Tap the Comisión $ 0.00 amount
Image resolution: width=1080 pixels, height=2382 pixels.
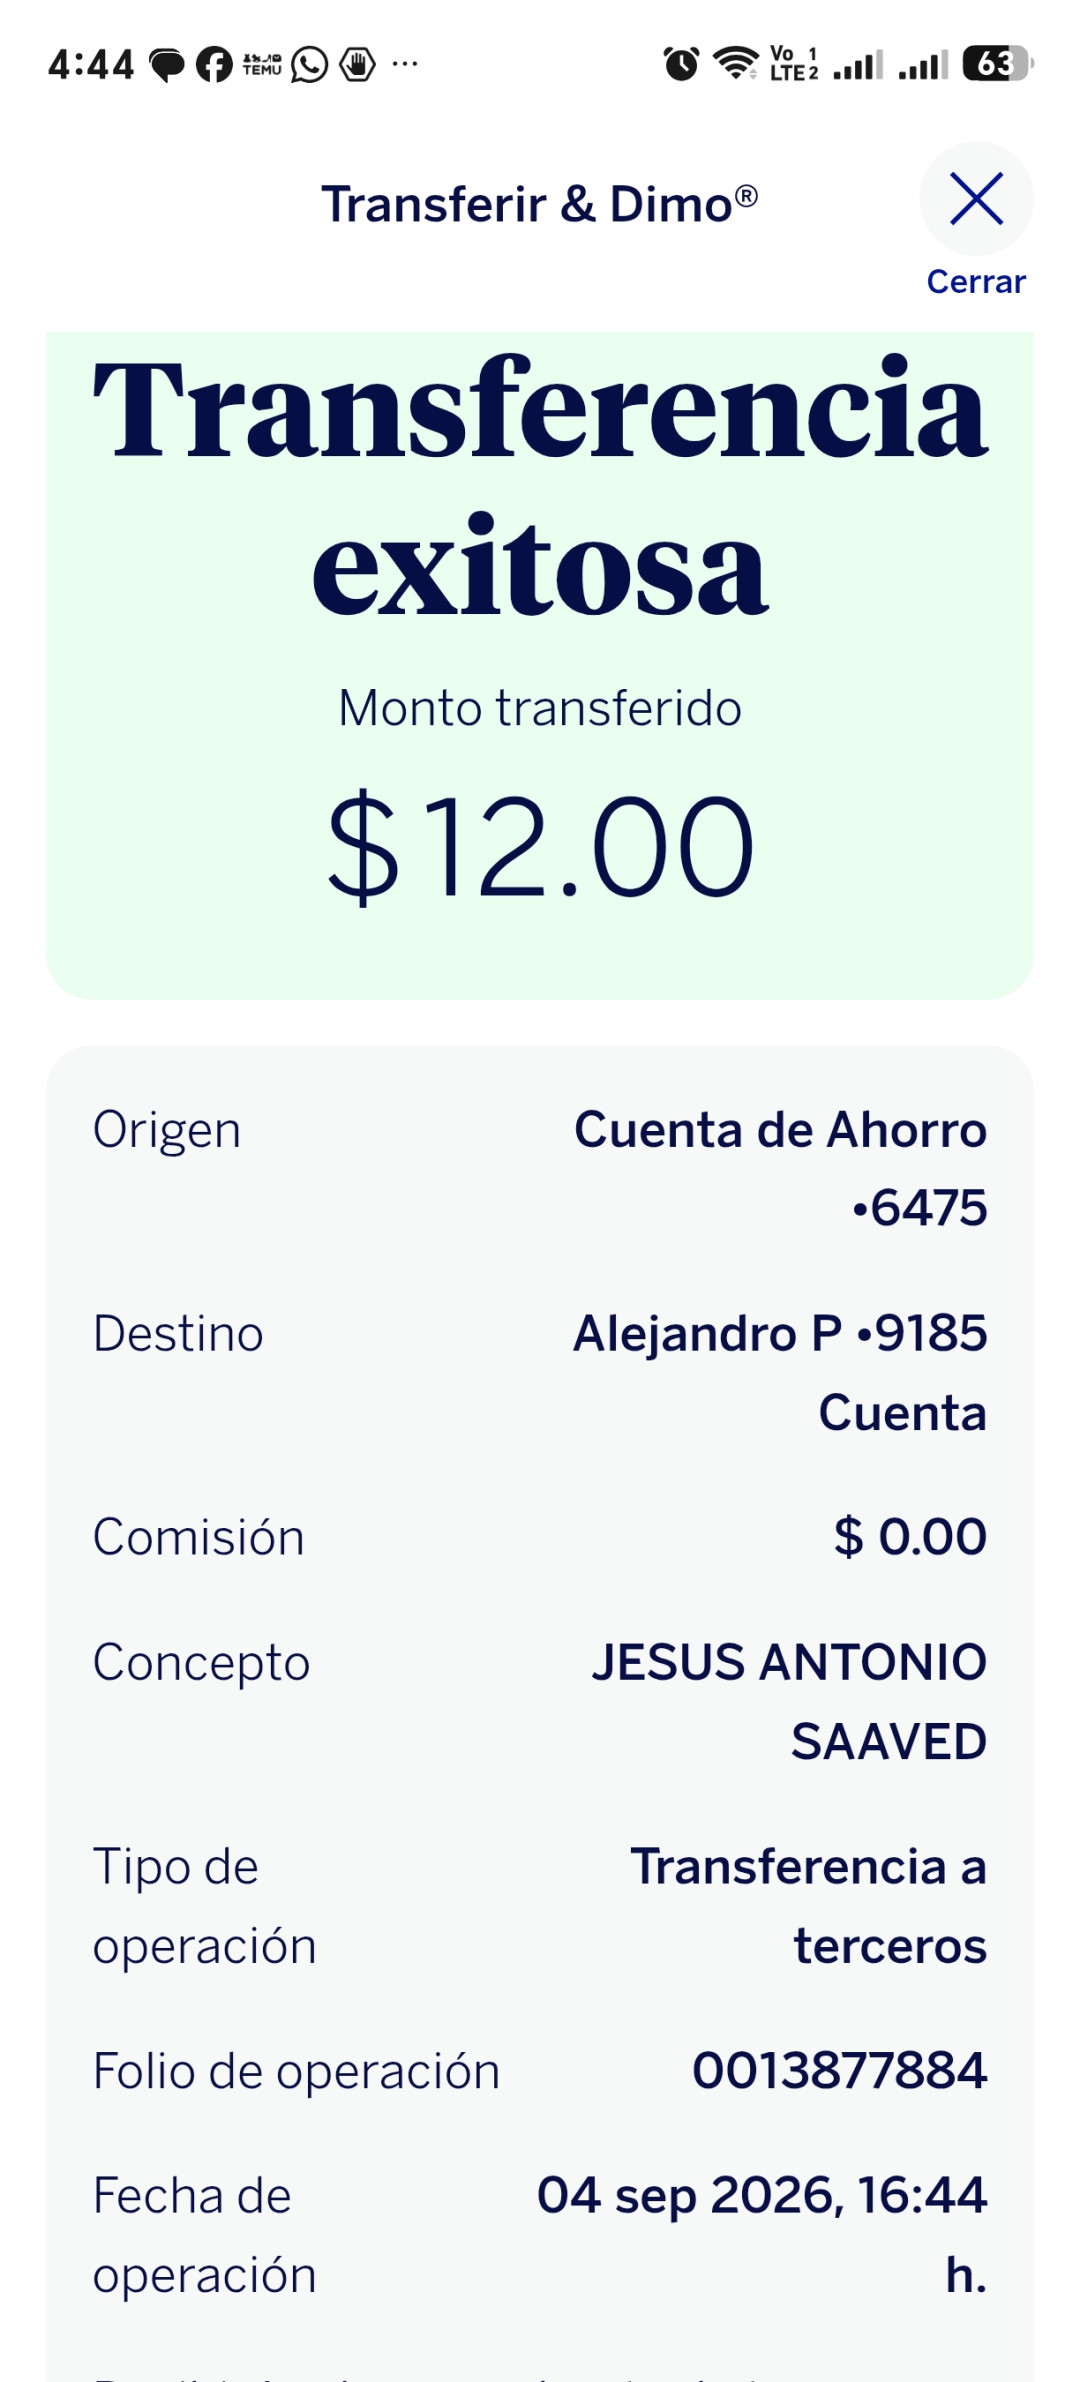910,1536
